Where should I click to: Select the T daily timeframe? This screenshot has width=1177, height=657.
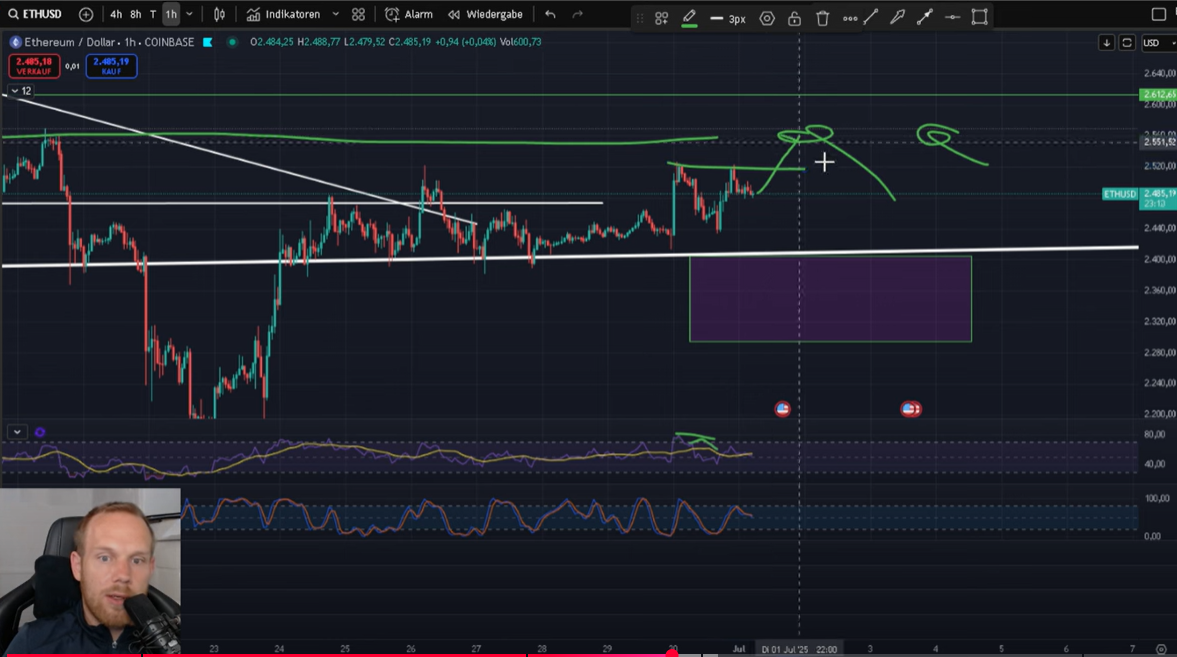pos(153,14)
